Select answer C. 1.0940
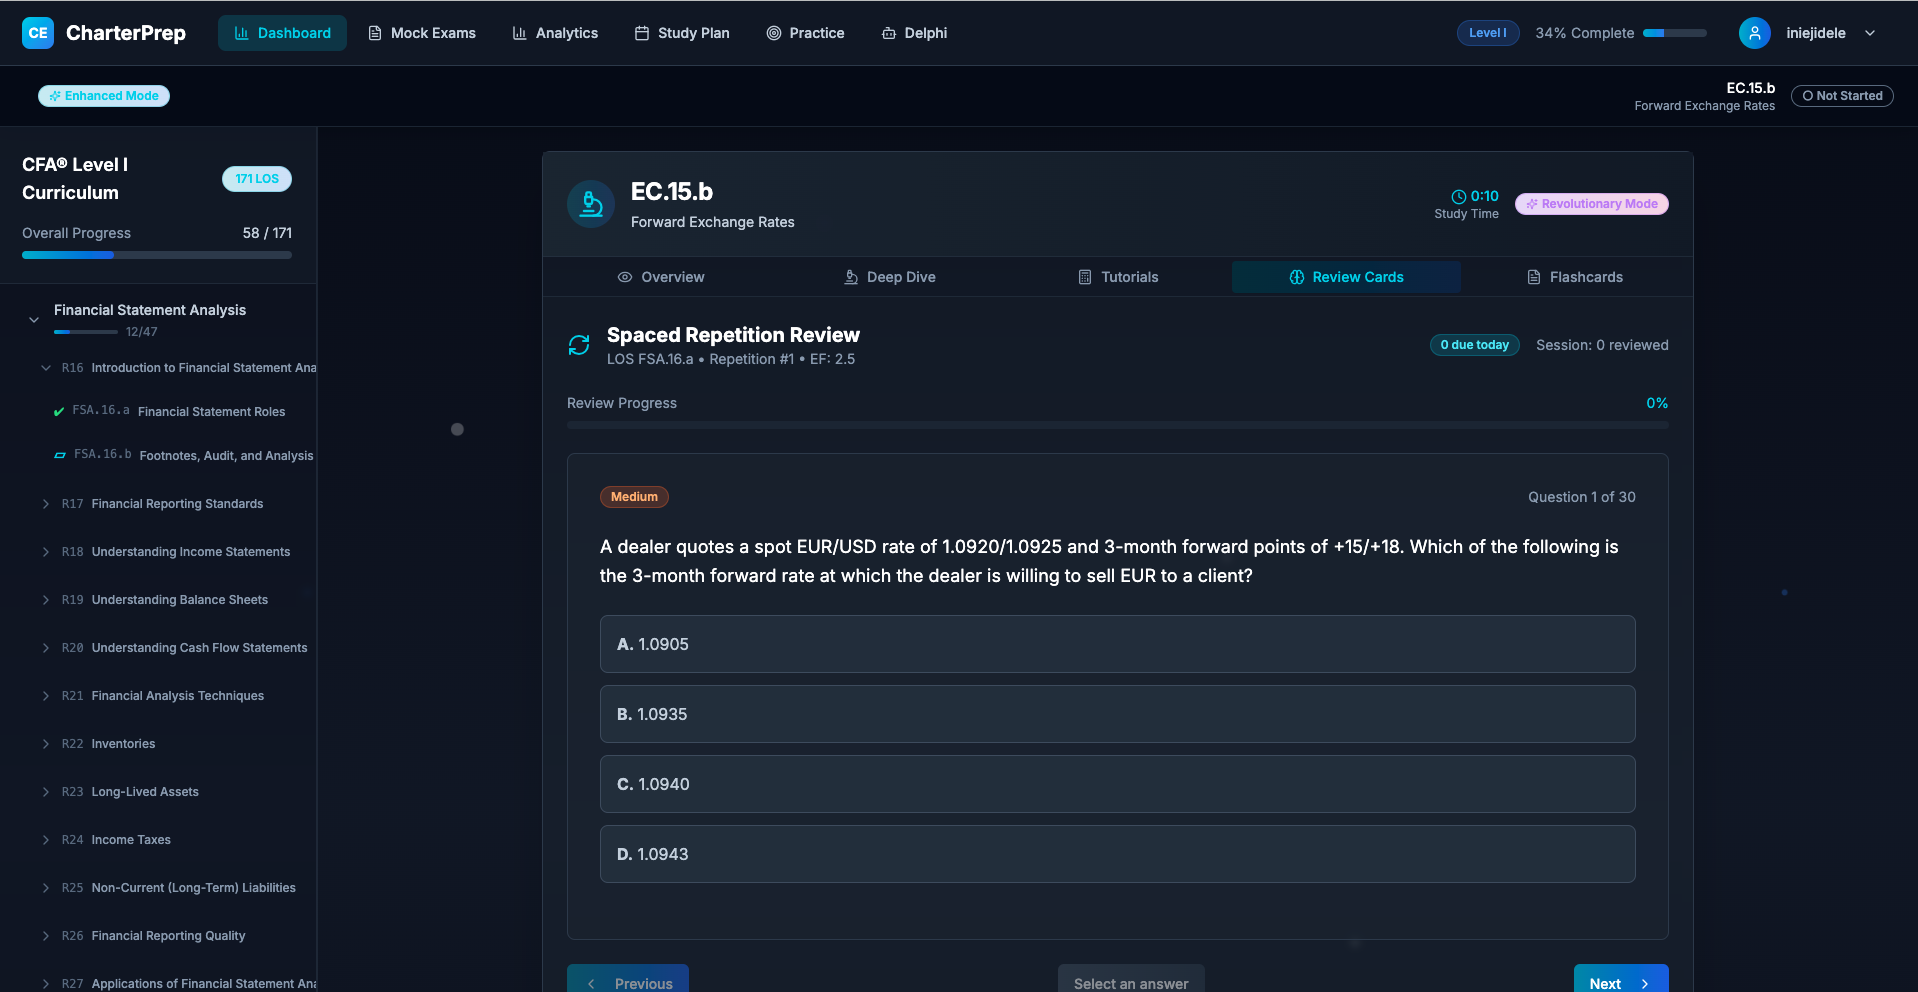Screen dimensions: 1918x992 1117,784
